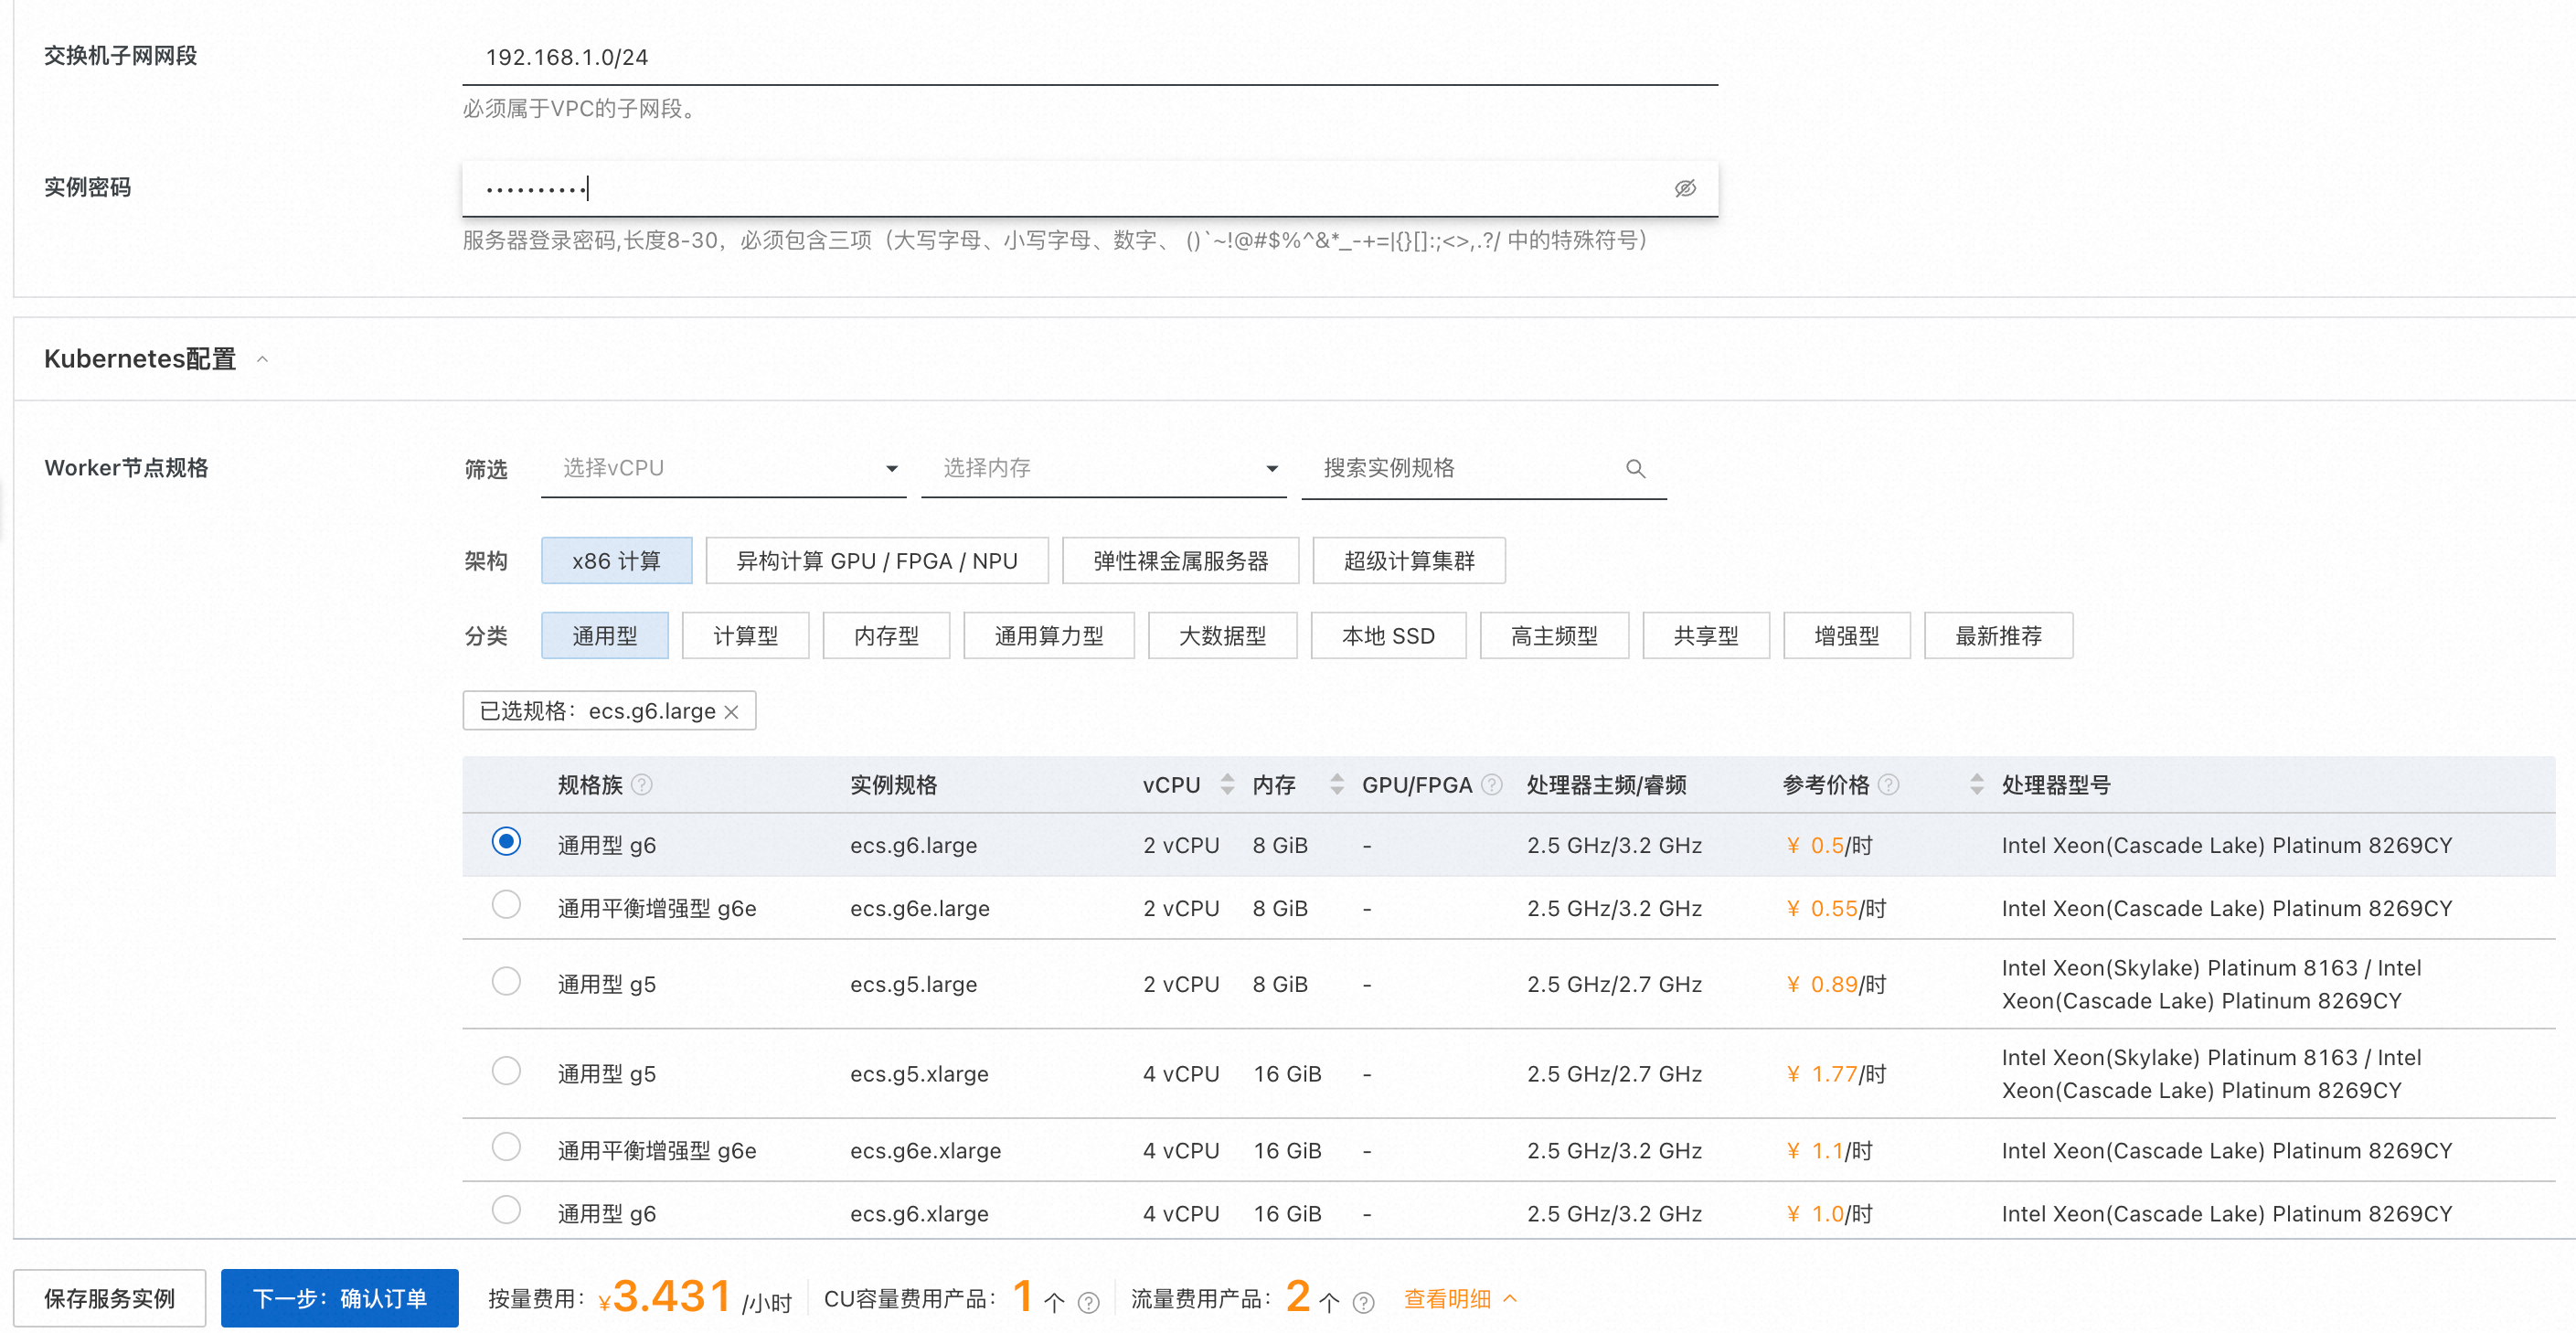Click help icon next to 规格族 column header

point(642,785)
